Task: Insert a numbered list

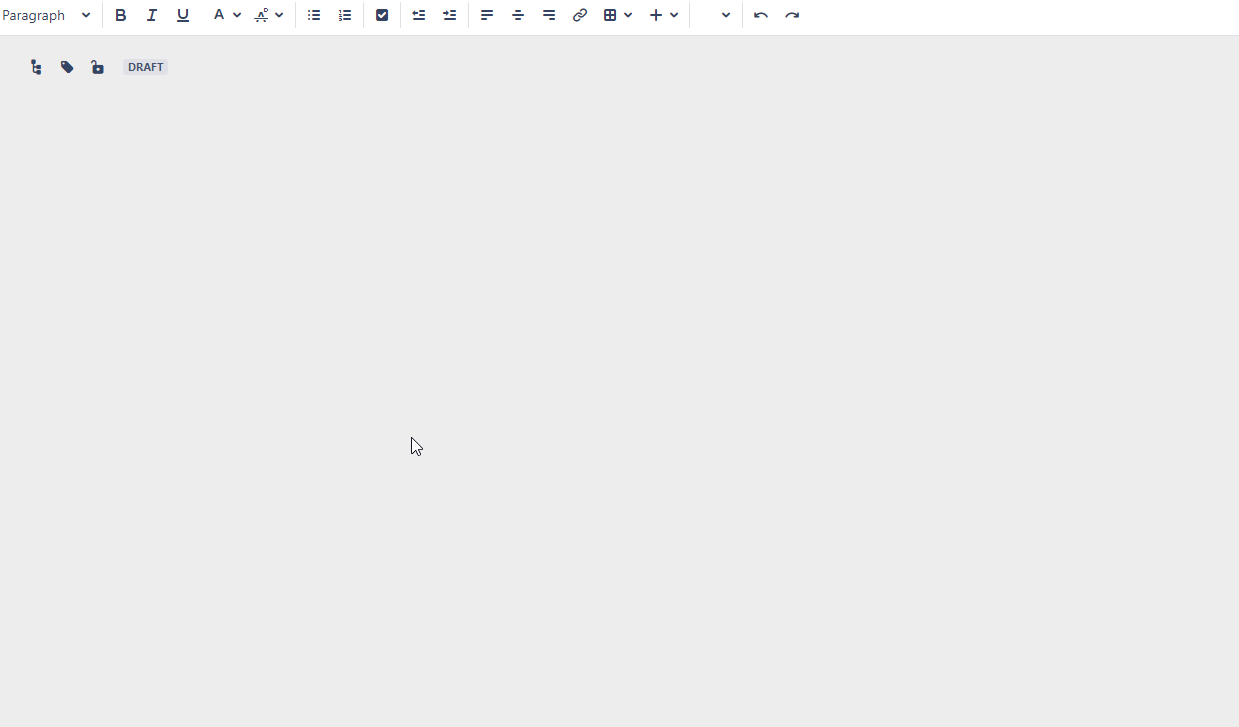Action: pyautogui.click(x=345, y=15)
